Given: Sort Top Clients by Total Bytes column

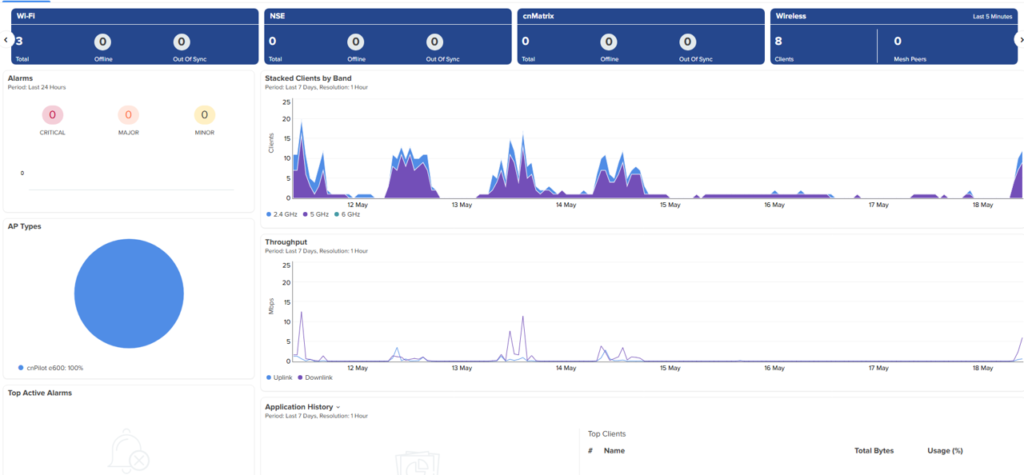Looking at the screenshot, I should point(874,451).
